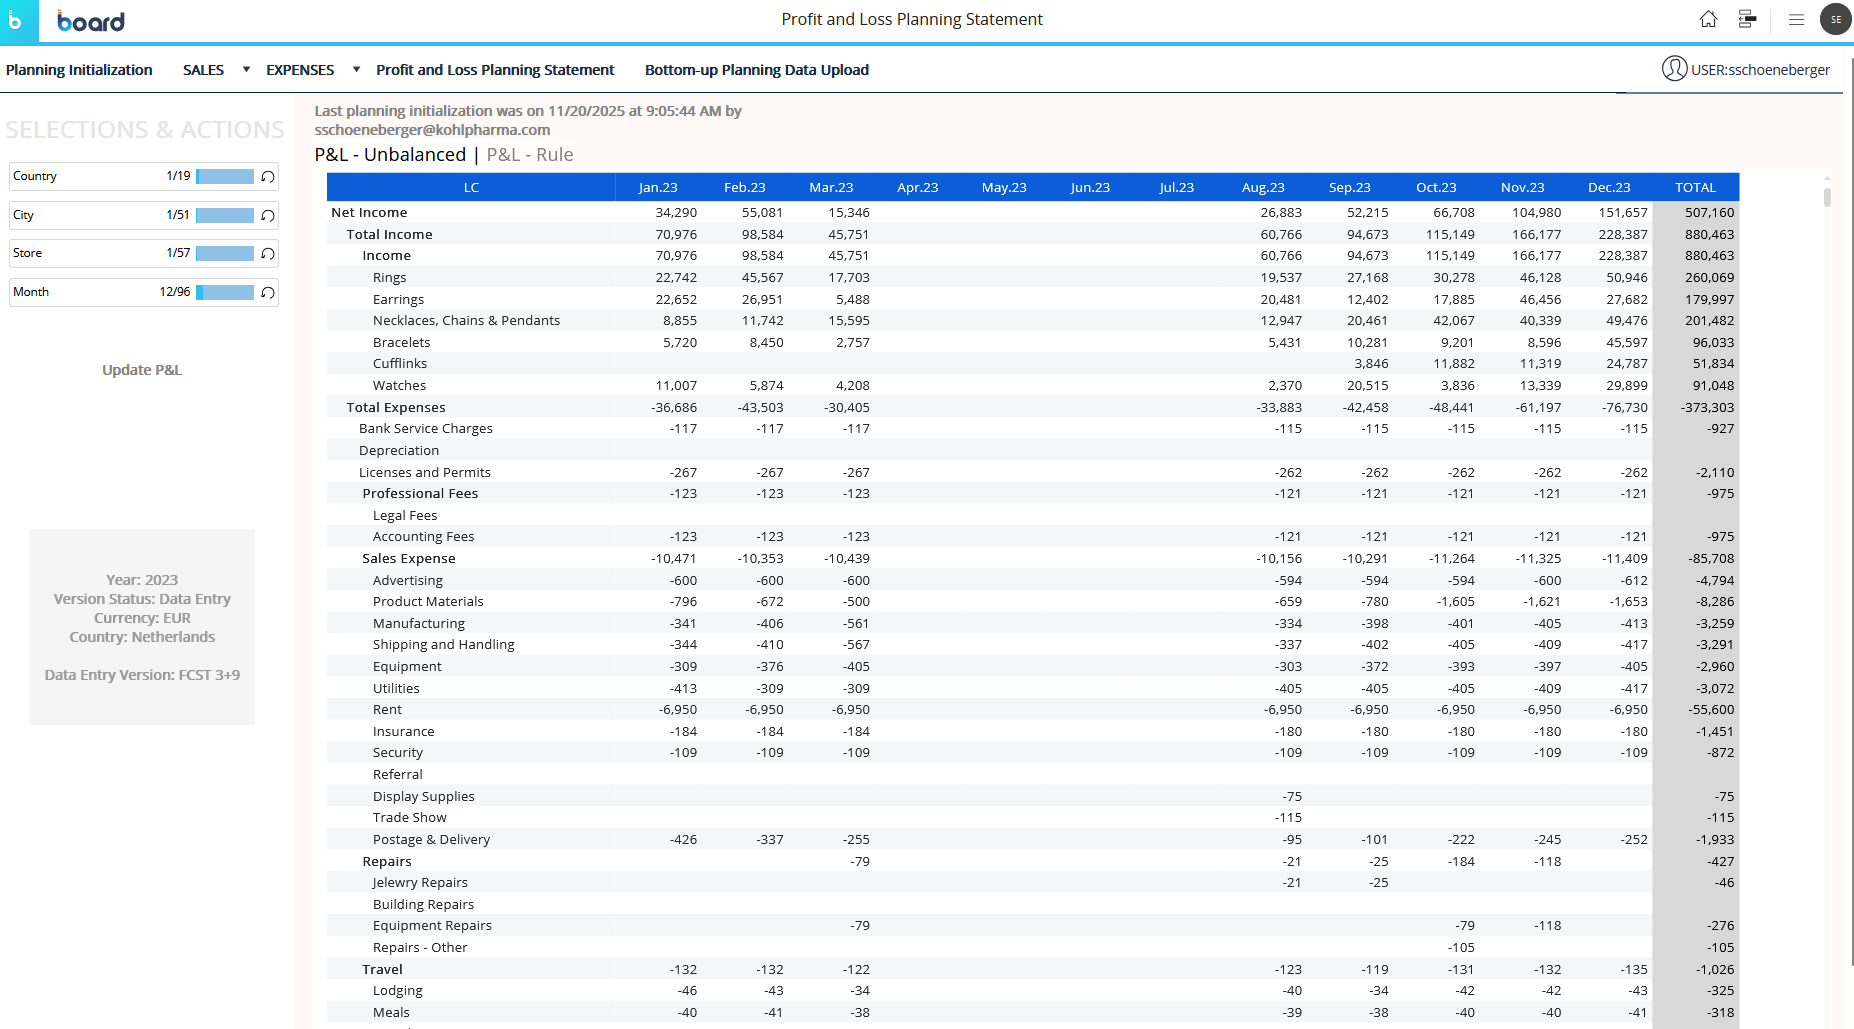Click the Board 'b' logo tile
The width and height of the screenshot is (1854, 1029).
tap(19, 21)
